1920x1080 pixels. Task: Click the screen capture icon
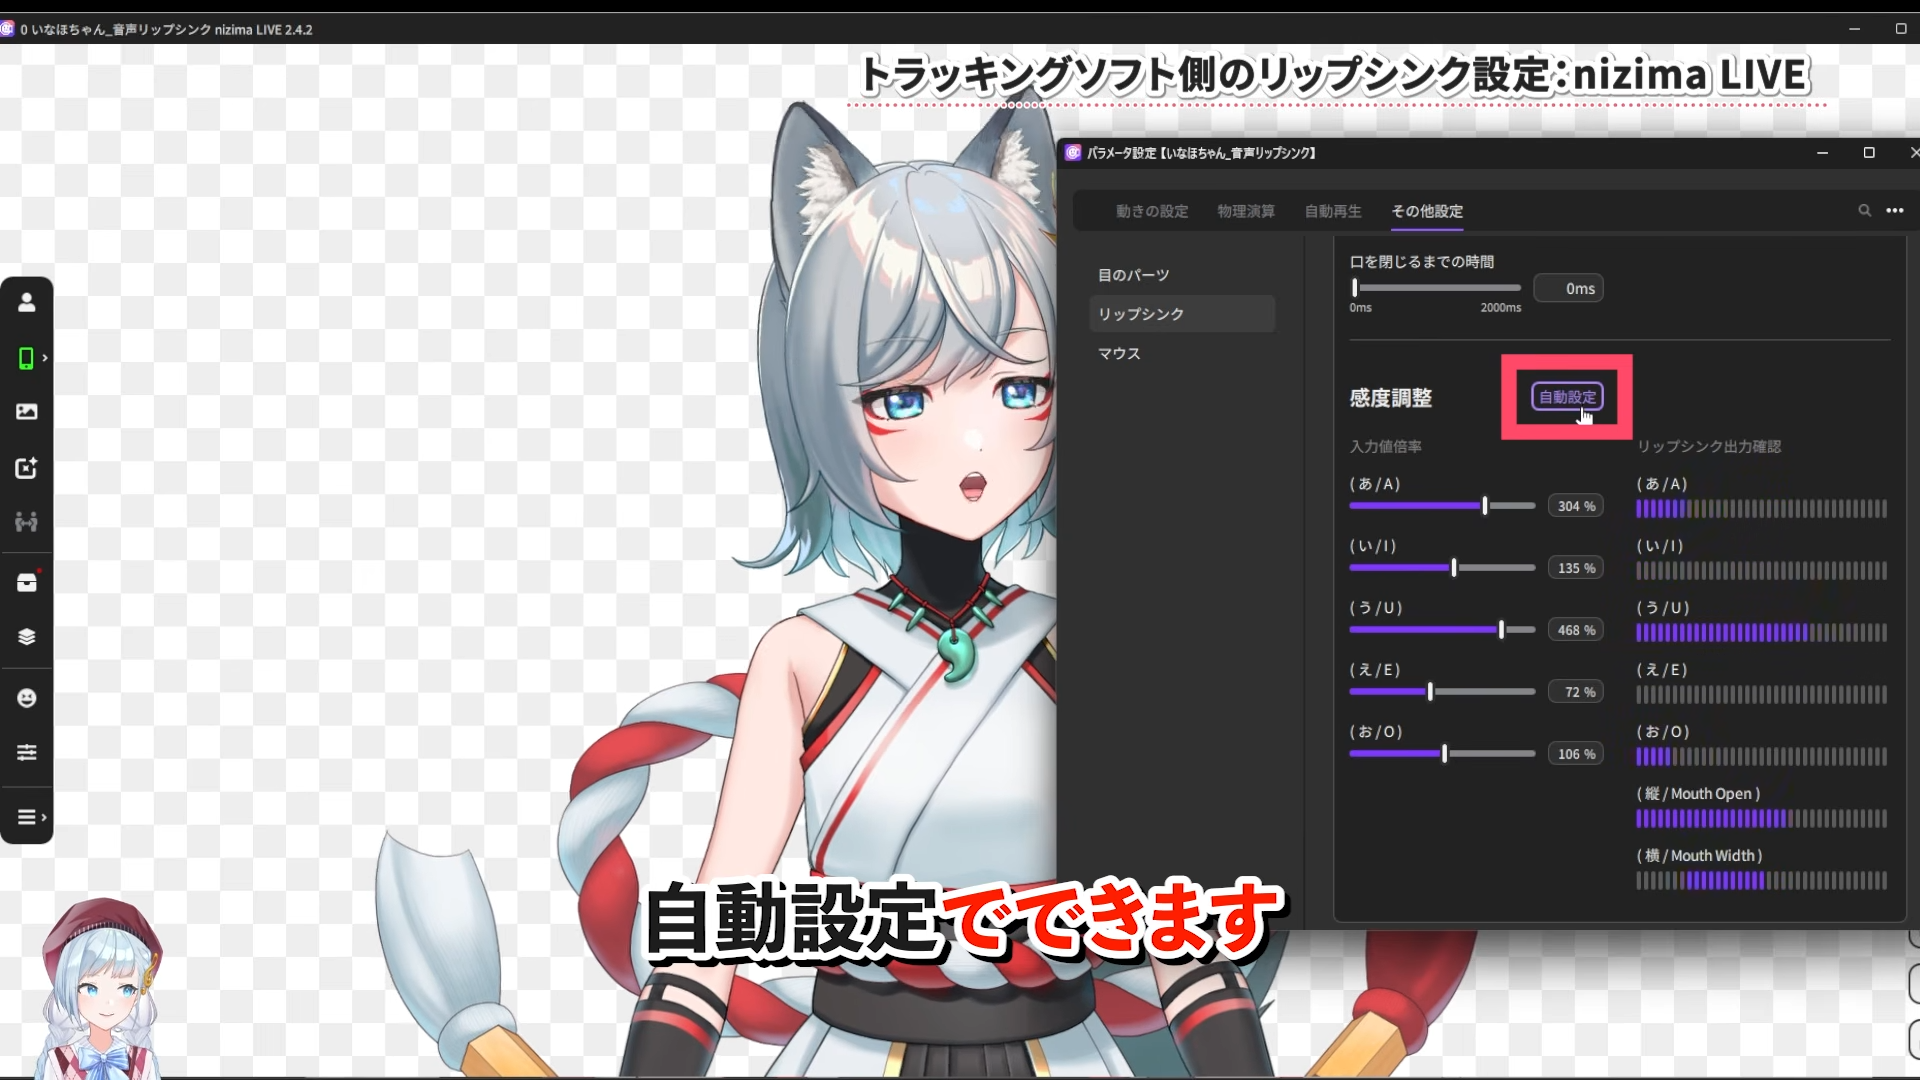27,467
